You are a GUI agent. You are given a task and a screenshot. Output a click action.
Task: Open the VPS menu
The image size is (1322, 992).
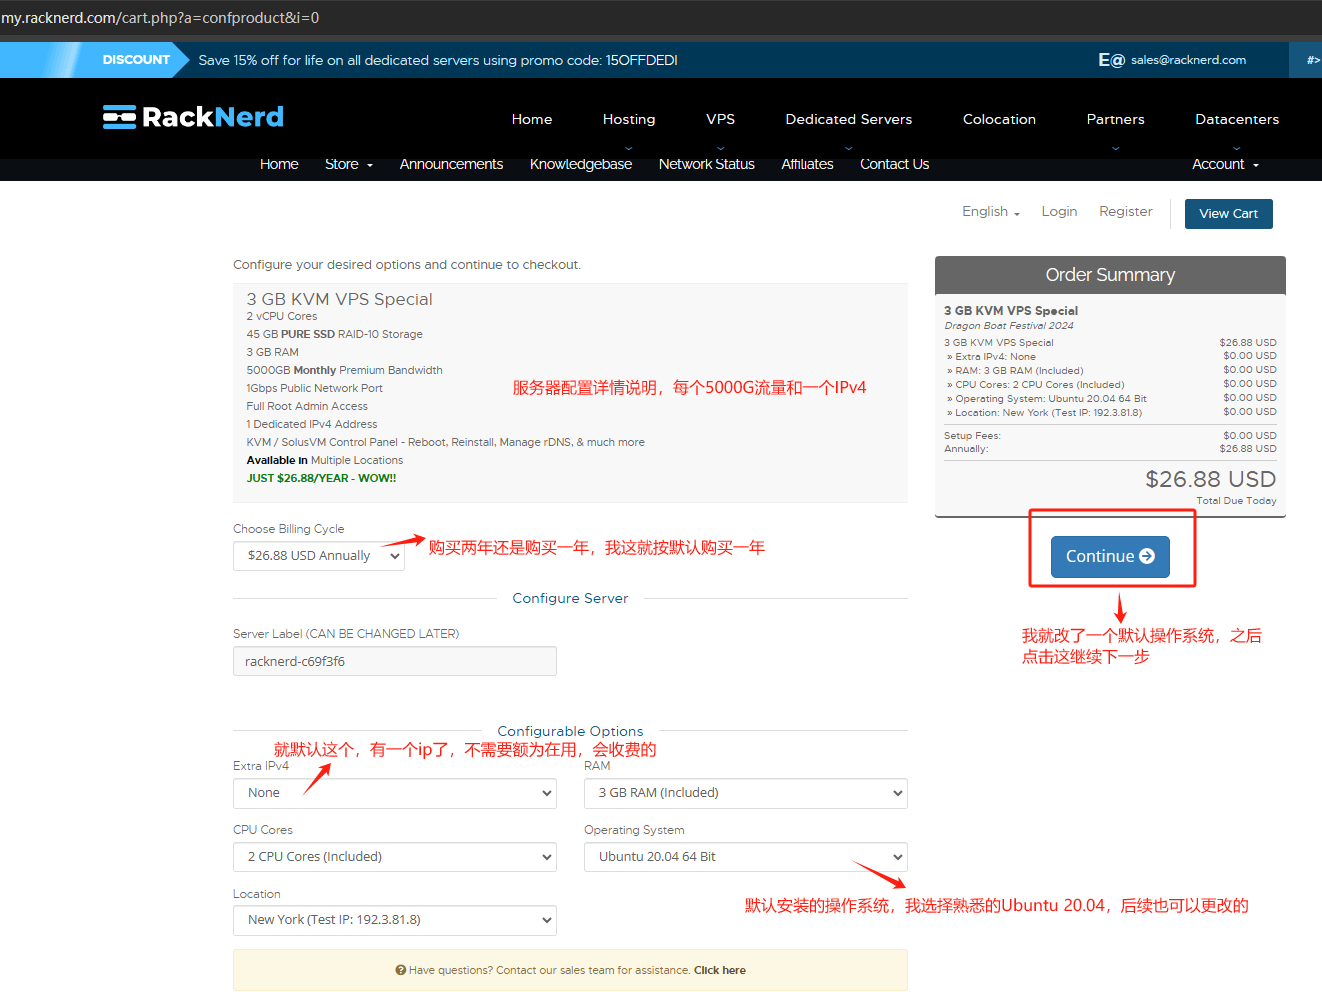pyautogui.click(x=720, y=119)
